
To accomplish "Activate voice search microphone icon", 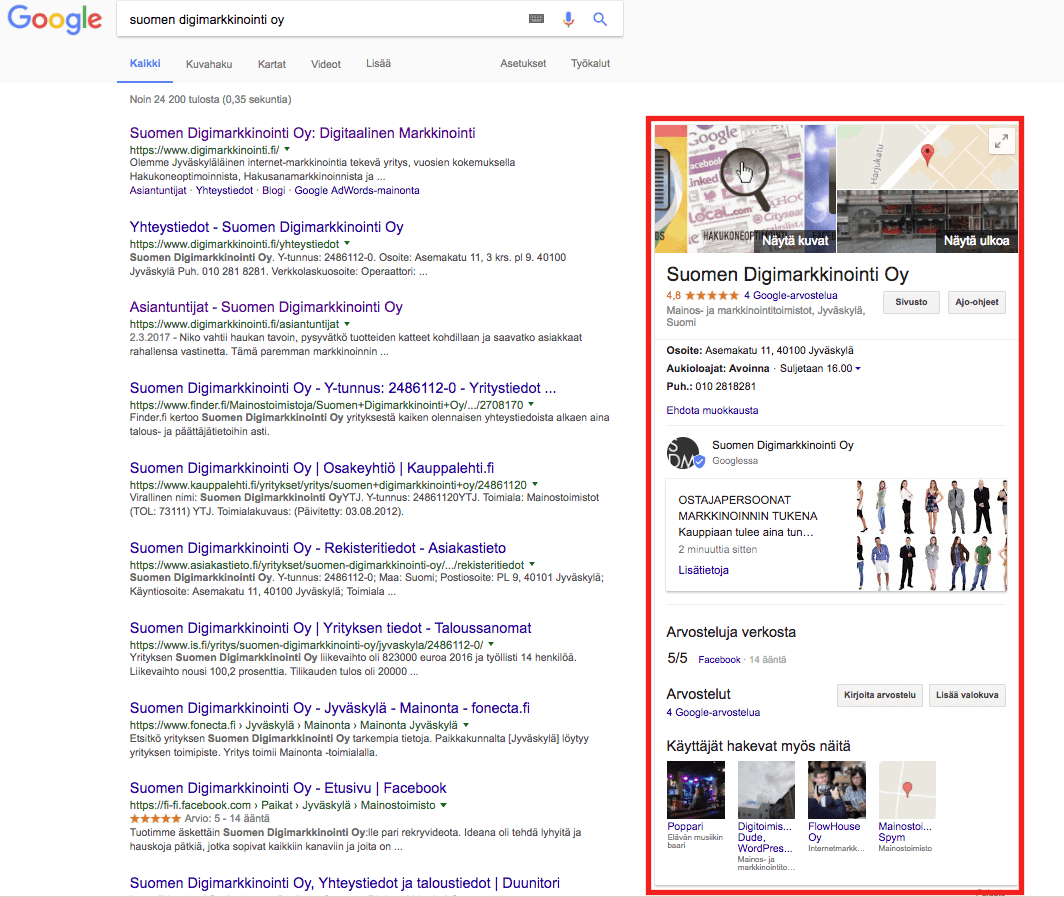I will click(x=568, y=19).
